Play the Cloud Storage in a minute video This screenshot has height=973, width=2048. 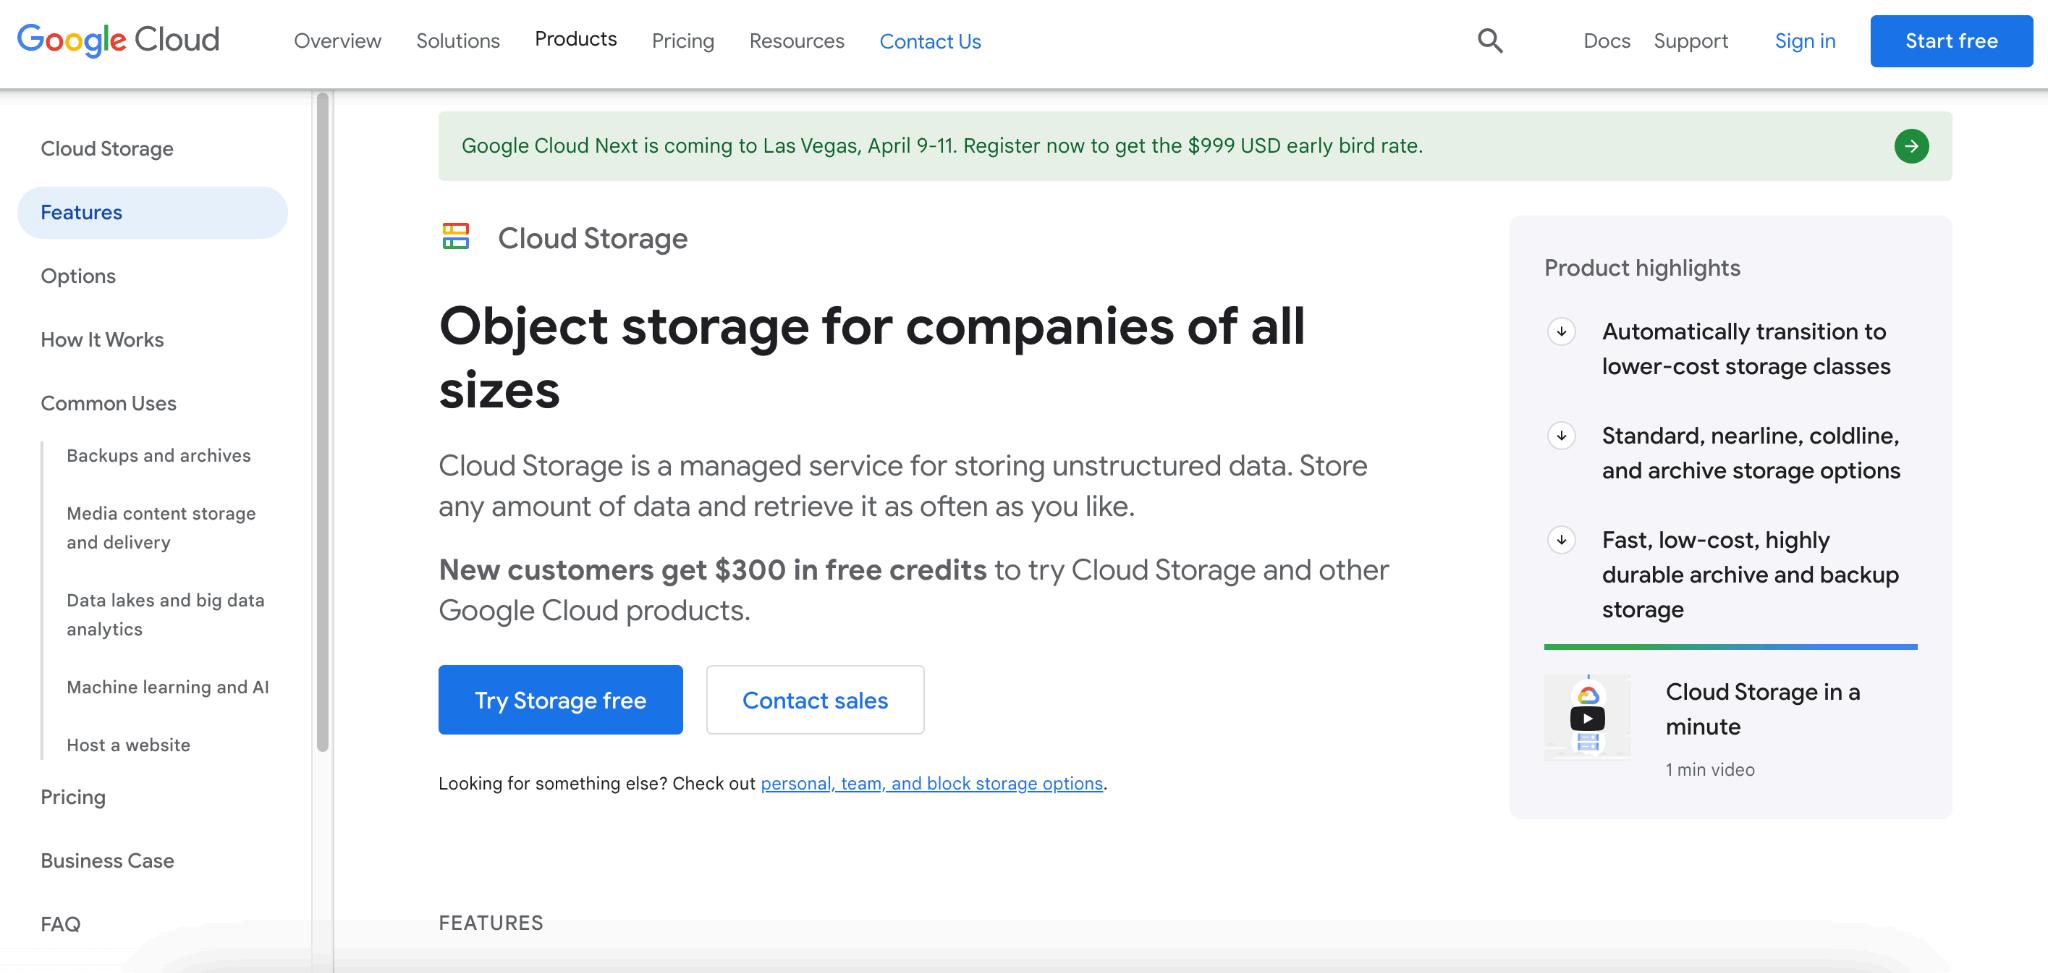pos(1587,718)
